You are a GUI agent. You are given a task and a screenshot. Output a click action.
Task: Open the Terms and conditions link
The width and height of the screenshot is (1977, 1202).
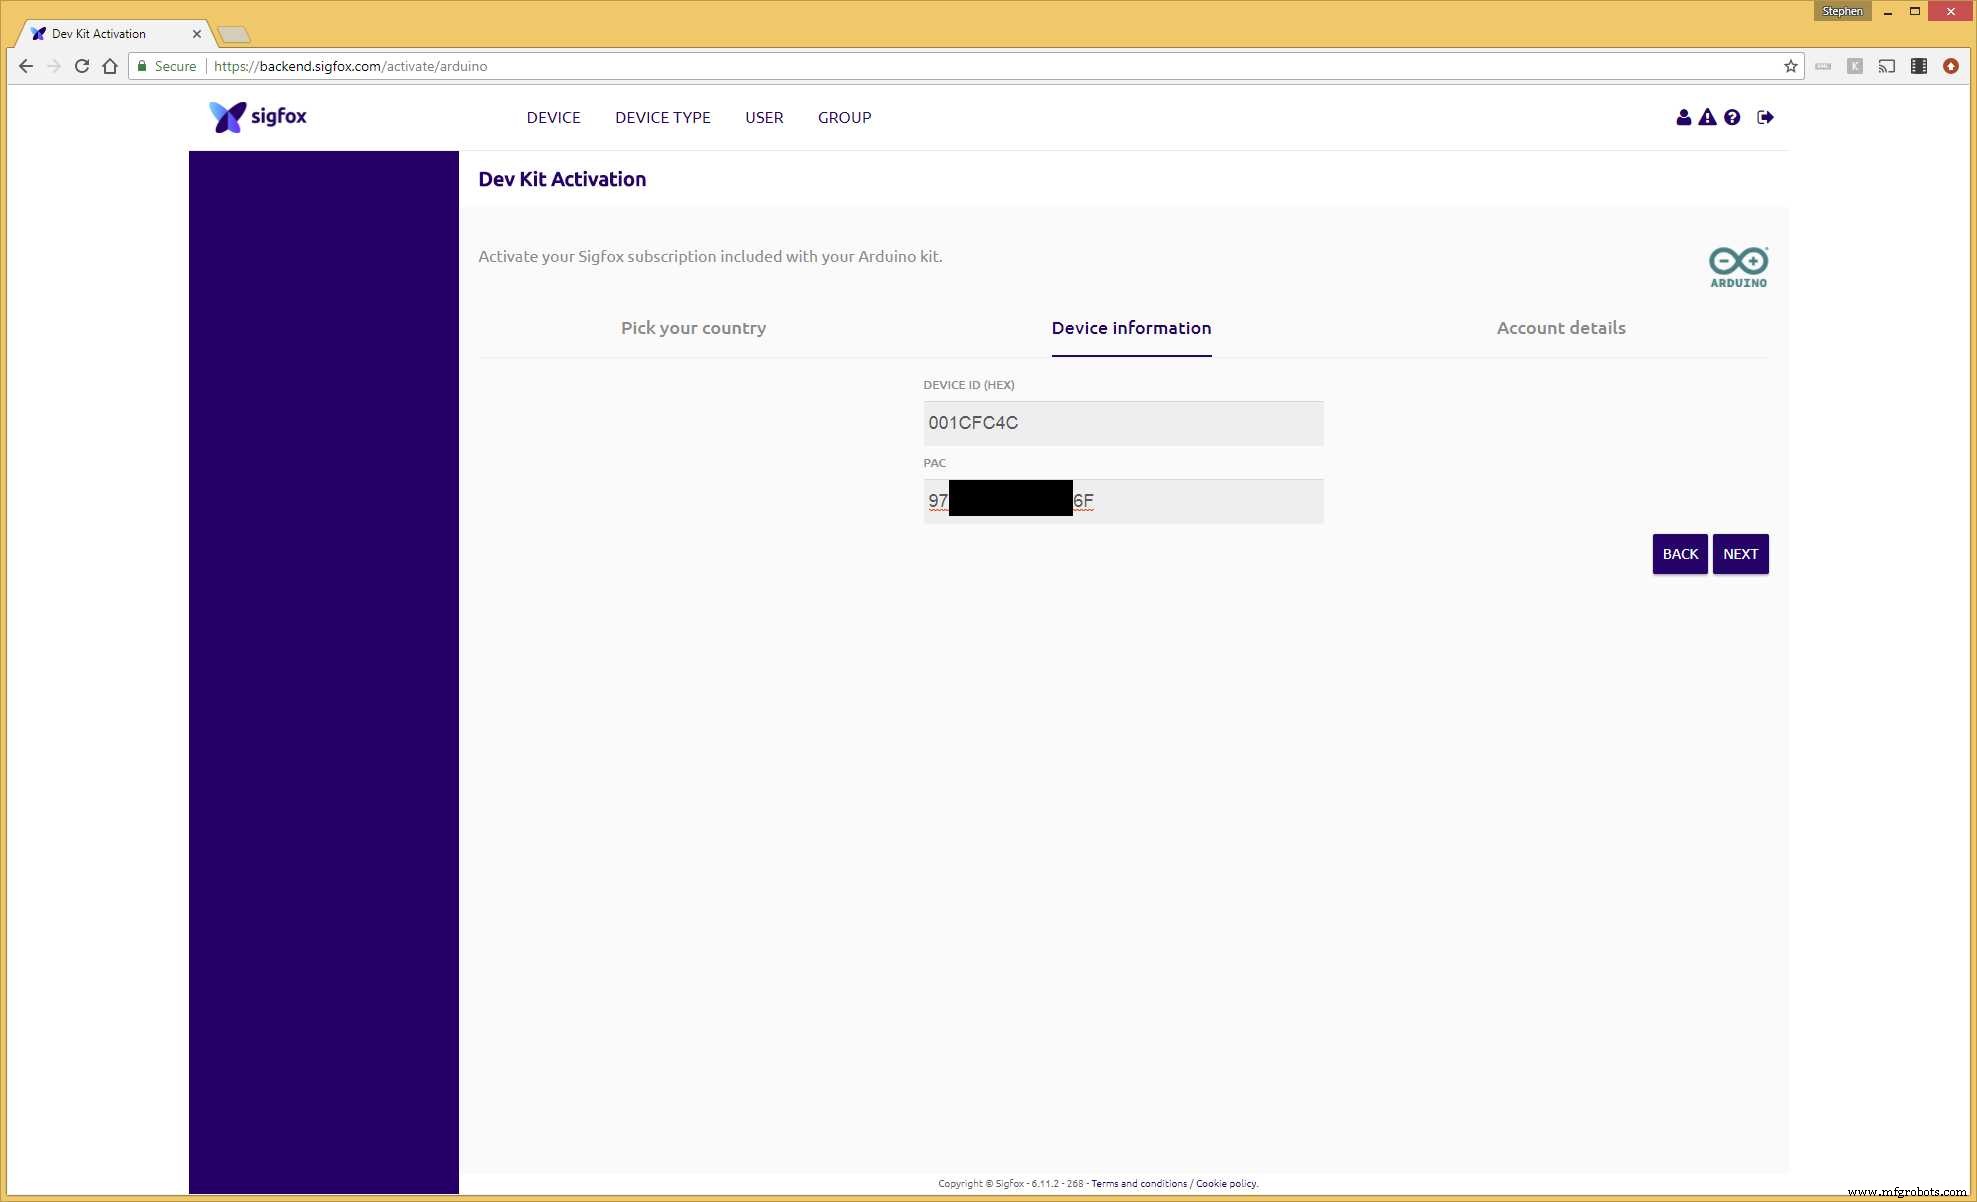(x=1138, y=1183)
